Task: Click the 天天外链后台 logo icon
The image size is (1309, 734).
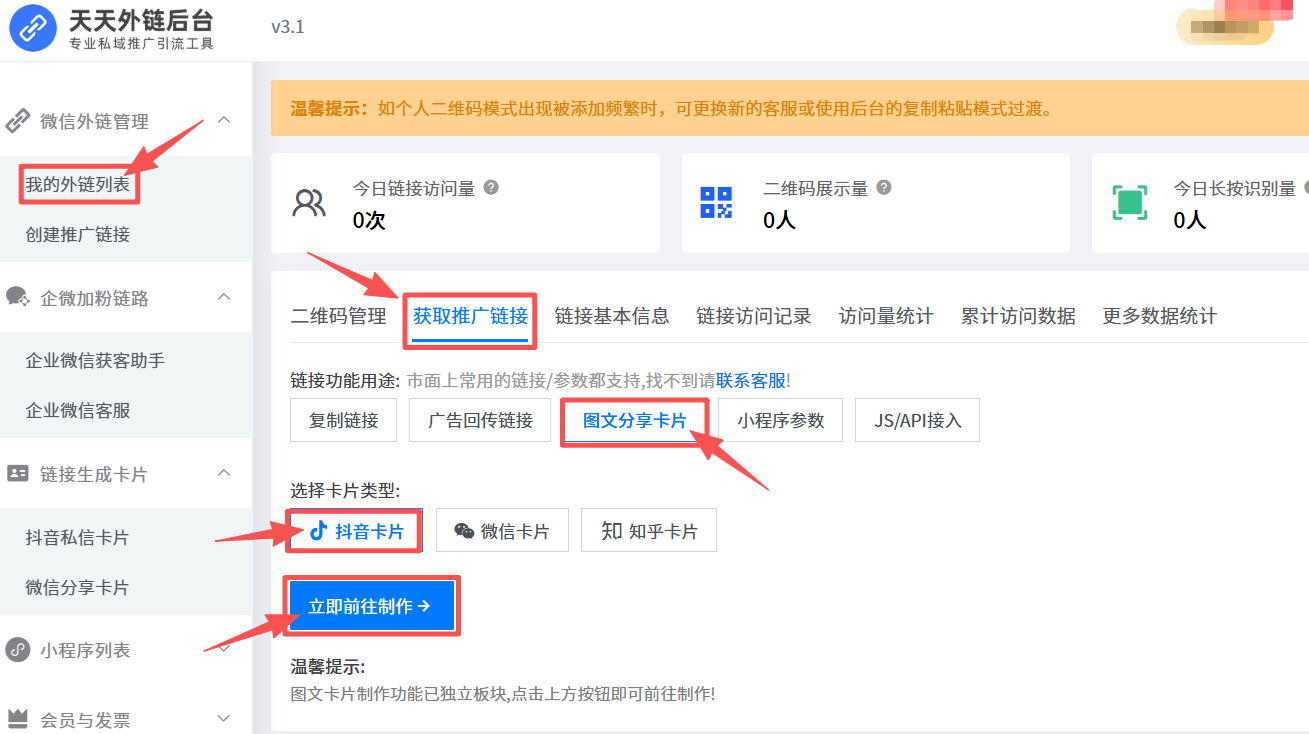Action: coord(33,28)
